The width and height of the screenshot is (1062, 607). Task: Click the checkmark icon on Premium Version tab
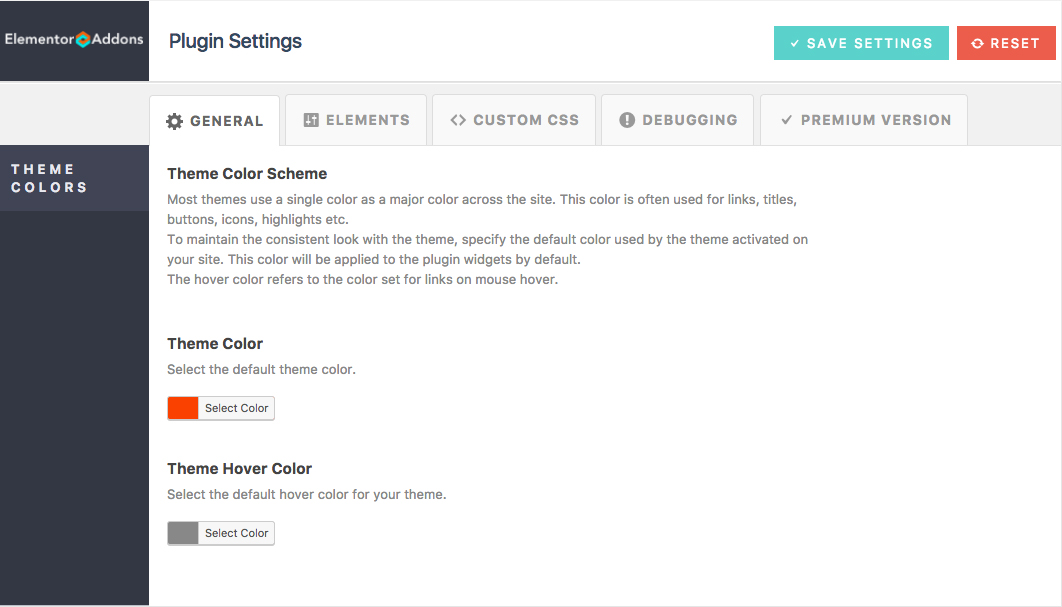click(786, 120)
